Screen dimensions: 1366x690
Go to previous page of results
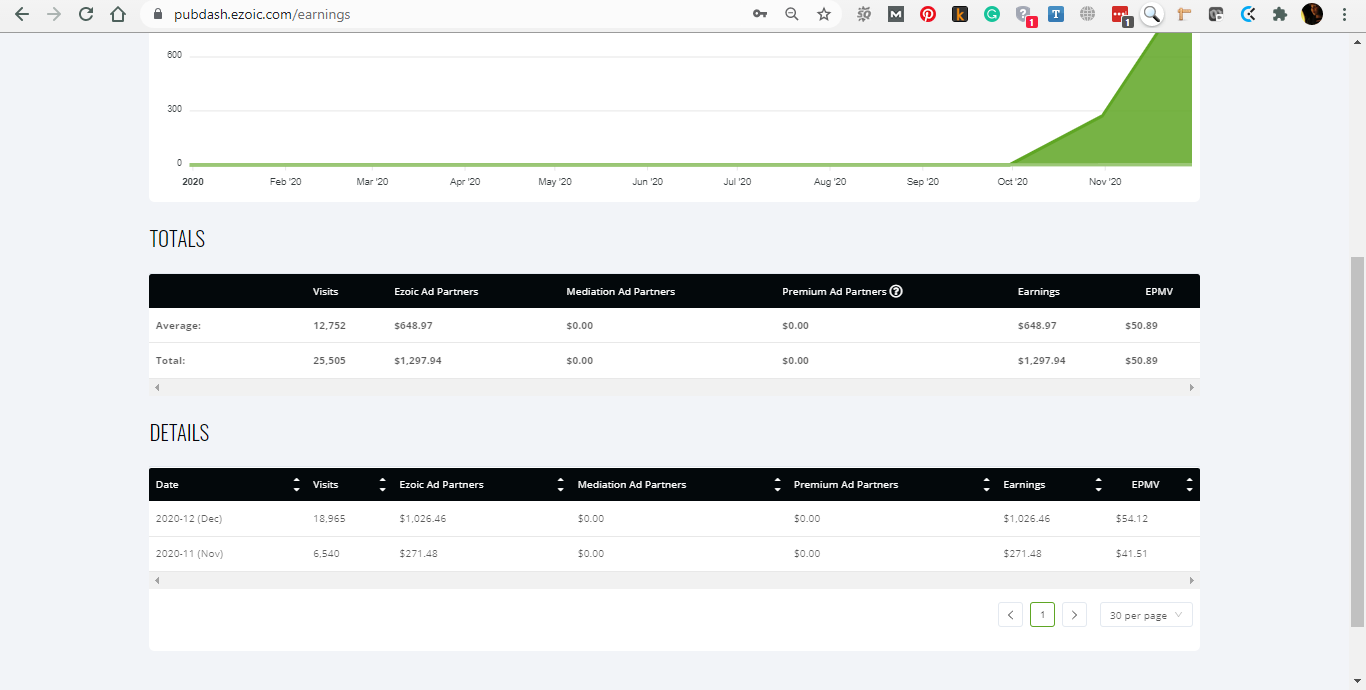point(1010,615)
